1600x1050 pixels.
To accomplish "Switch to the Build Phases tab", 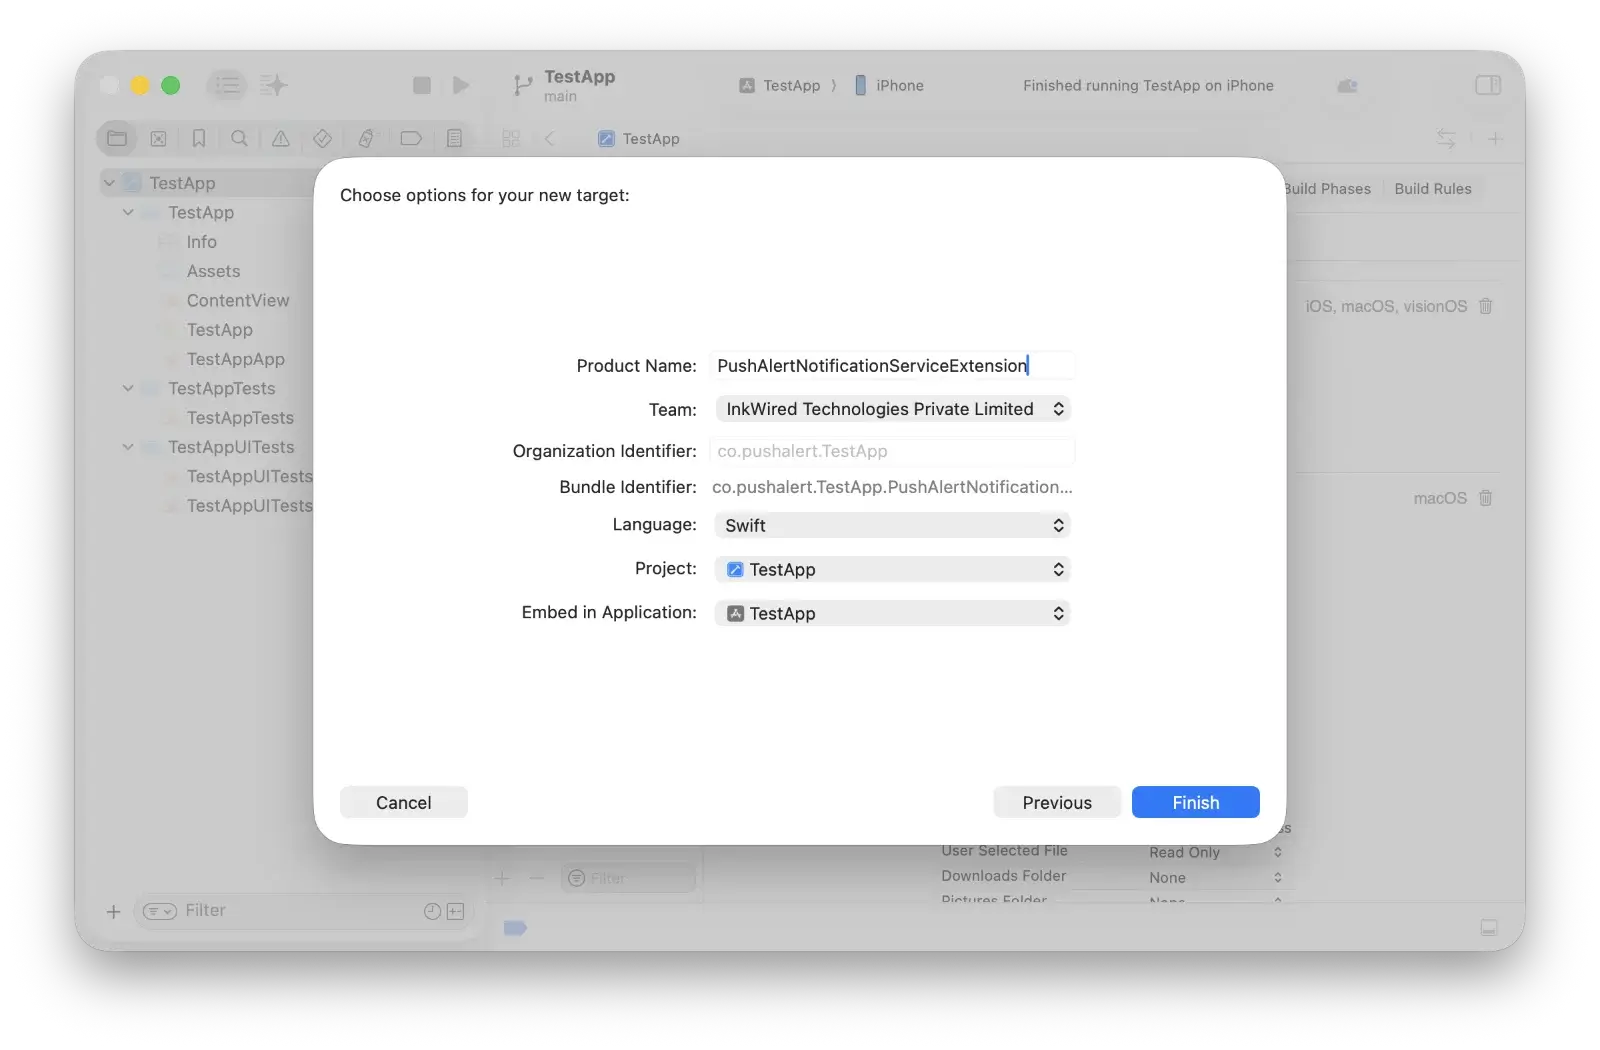I will click(1328, 189).
